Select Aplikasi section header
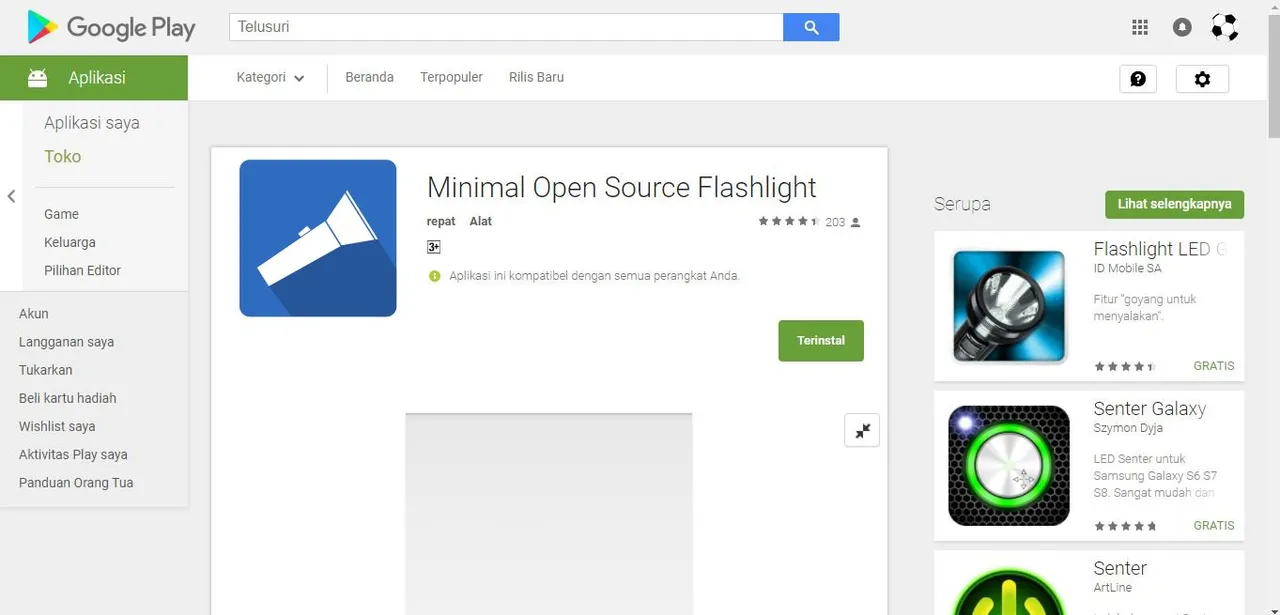The height and width of the screenshot is (615, 1280). (x=94, y=78)
